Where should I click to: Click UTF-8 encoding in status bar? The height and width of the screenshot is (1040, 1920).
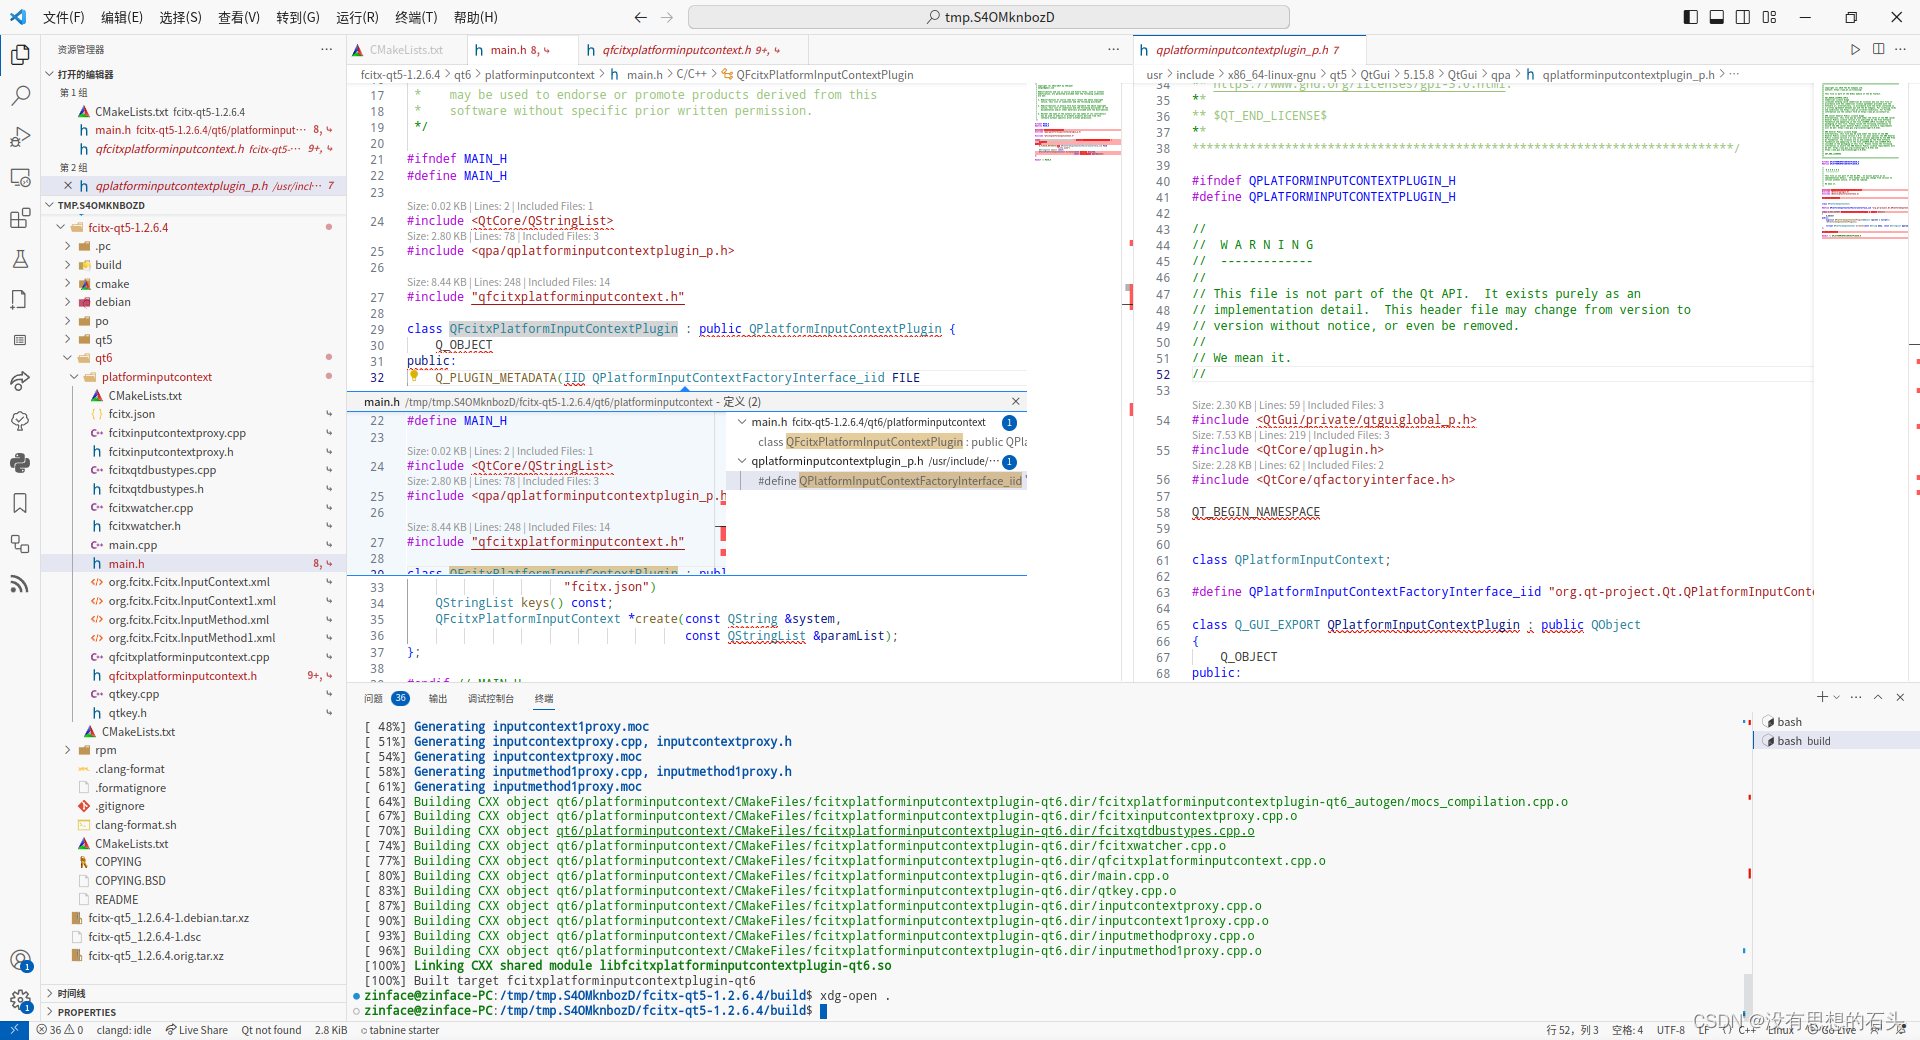[x=1670, y=1030]
